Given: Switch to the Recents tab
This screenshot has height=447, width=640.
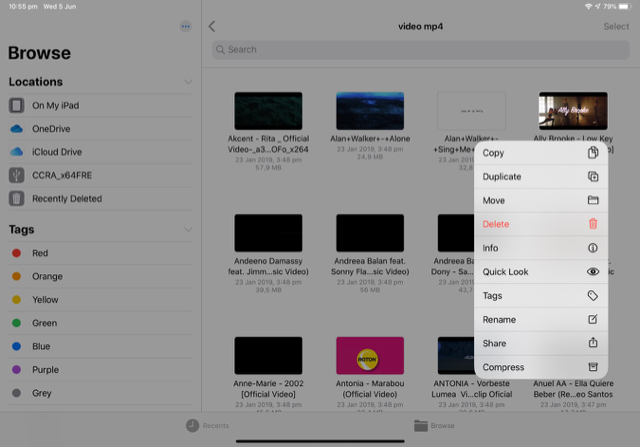Looking at the screenshot, I should point(208,425).
